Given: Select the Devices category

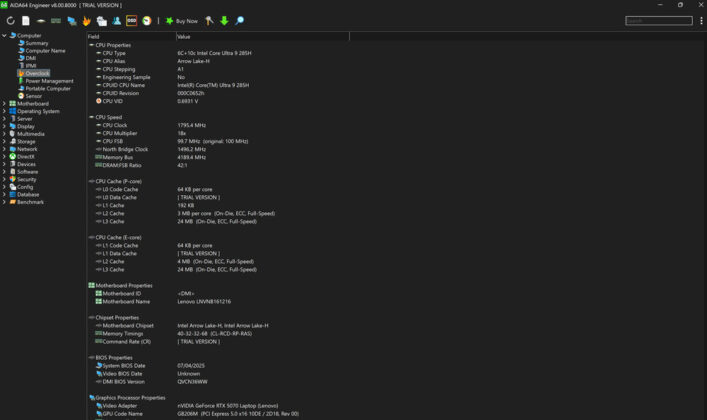Looking at the screenshot, I should (23, 164).
